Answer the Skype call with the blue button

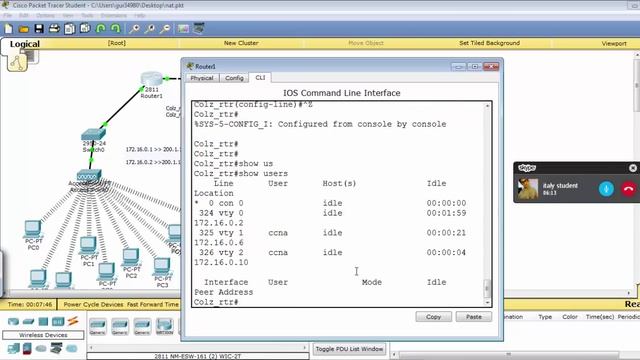[606, 189]
